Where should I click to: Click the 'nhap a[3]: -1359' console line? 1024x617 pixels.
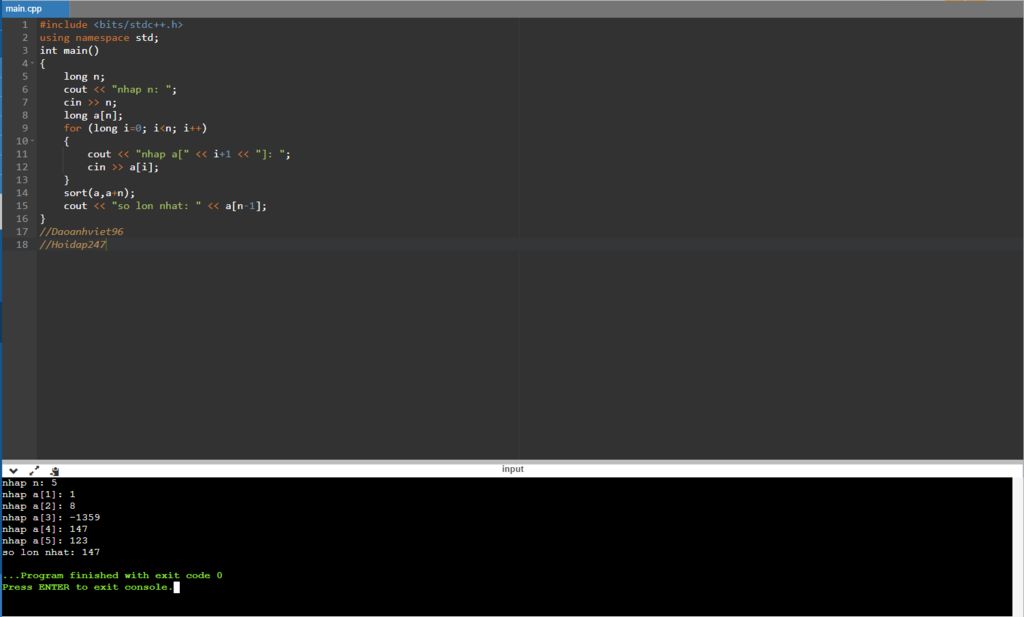(x=51, y=518)
